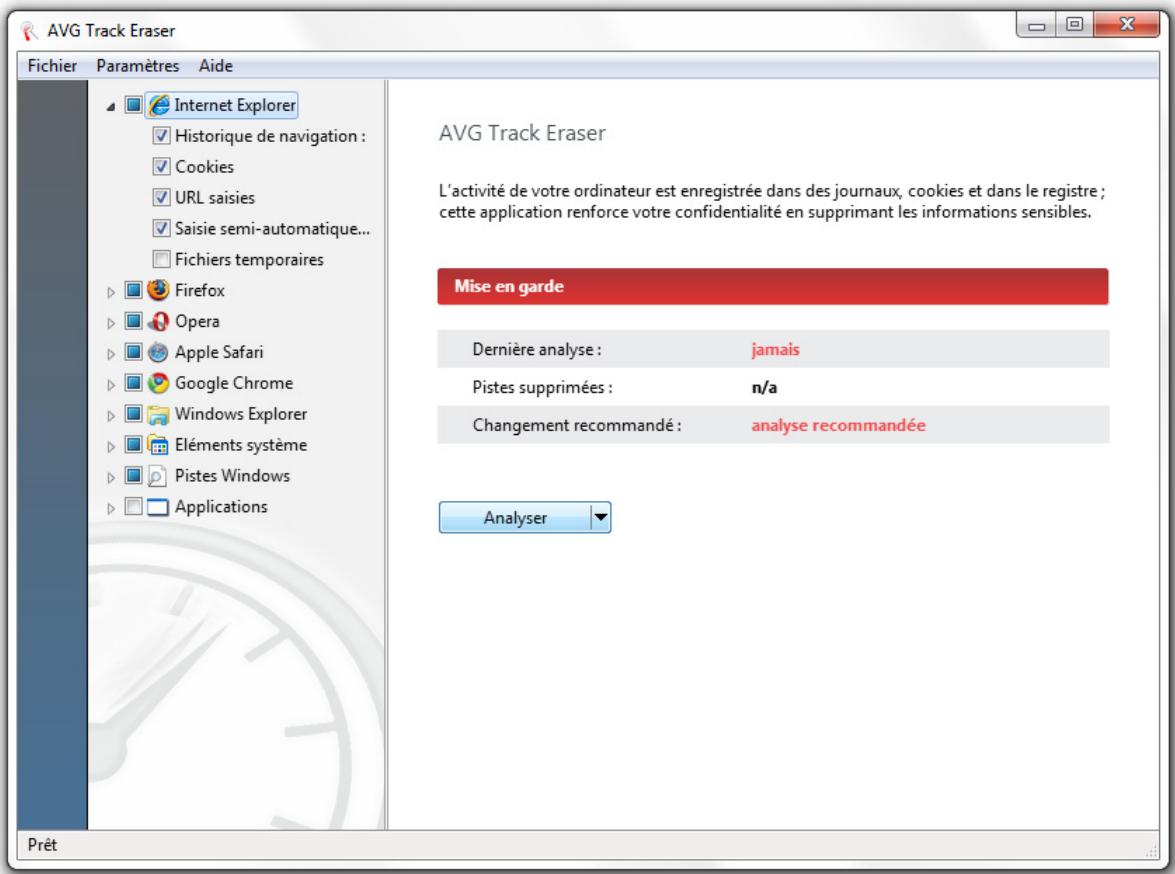Select the Applications label

click(221, 507)
